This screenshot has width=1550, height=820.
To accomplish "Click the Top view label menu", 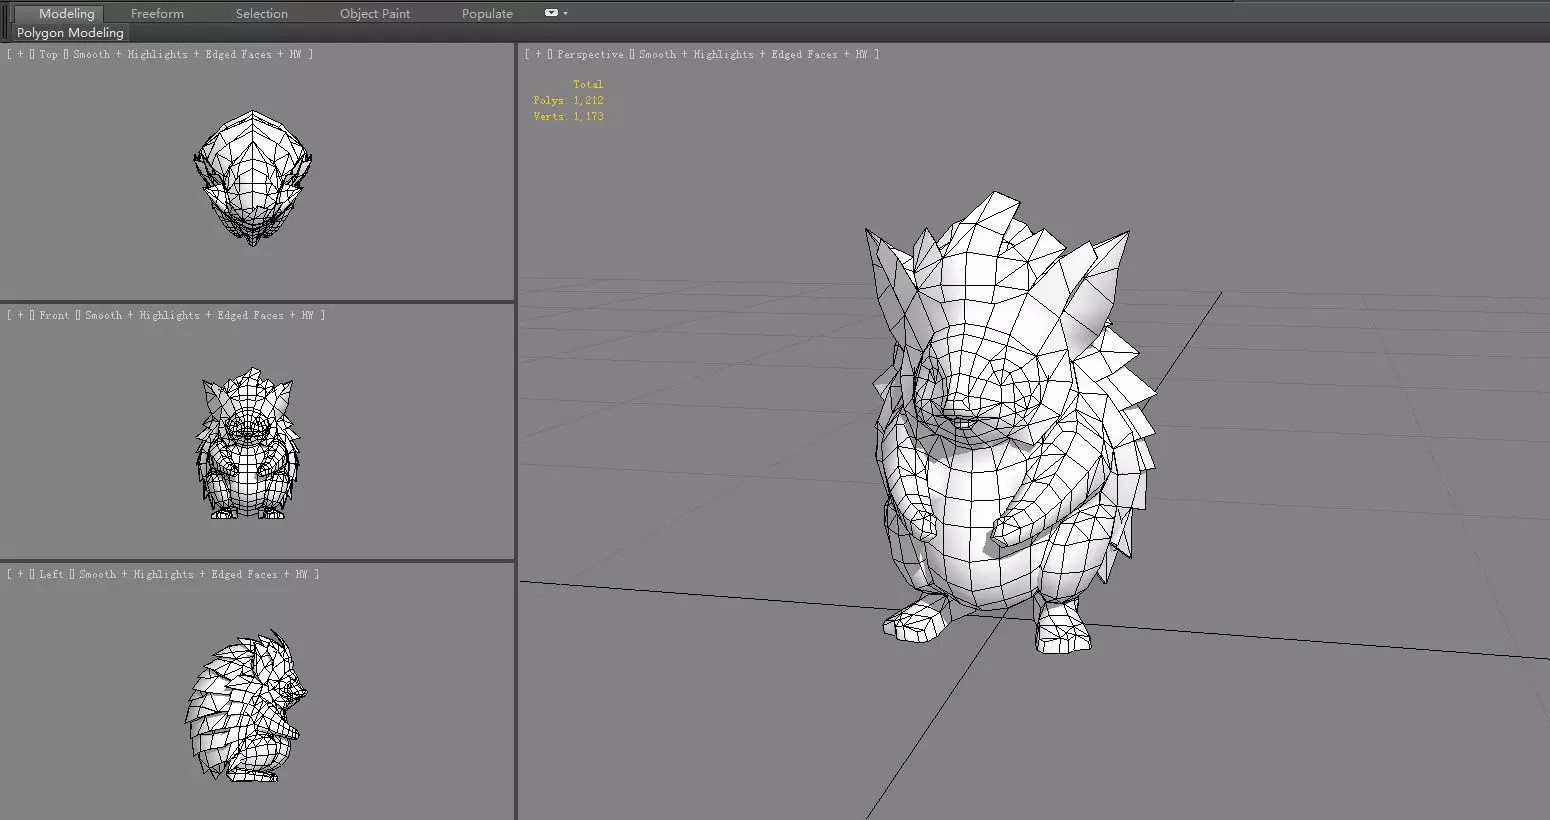I will 48,55.
